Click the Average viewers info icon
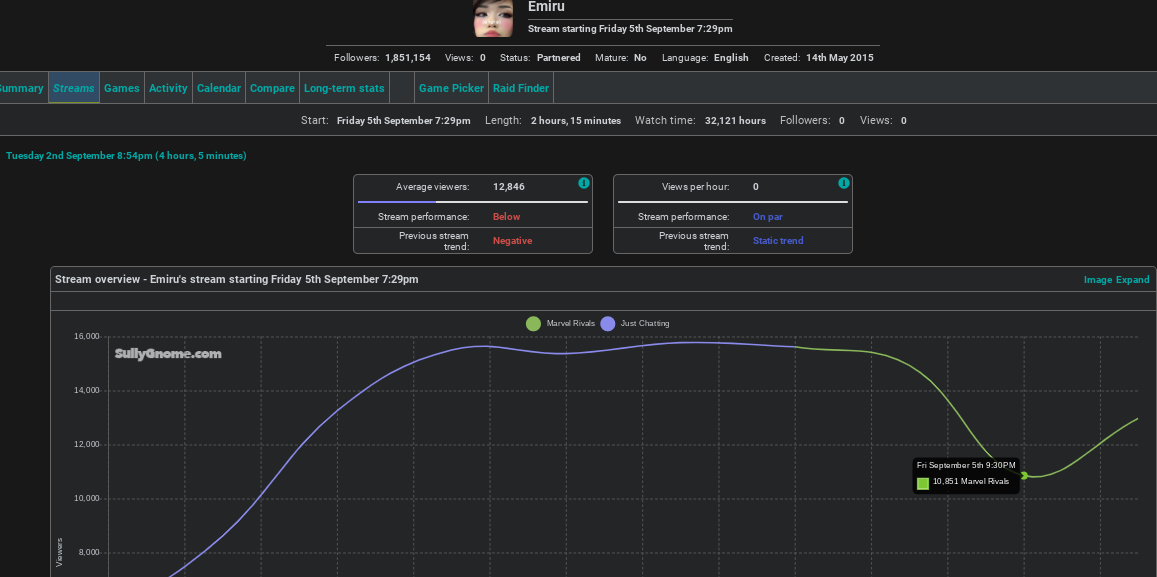This screenshot has width=1157, height=577. tap(584, 183)
